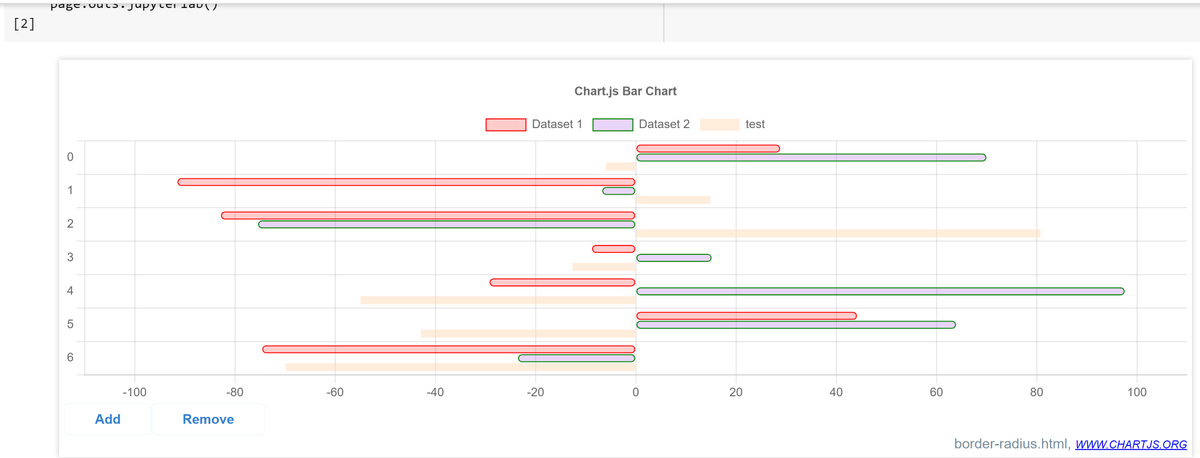Toggle Dataset 2 green legend swatch

pyautogui.click(x=613, y=125)
